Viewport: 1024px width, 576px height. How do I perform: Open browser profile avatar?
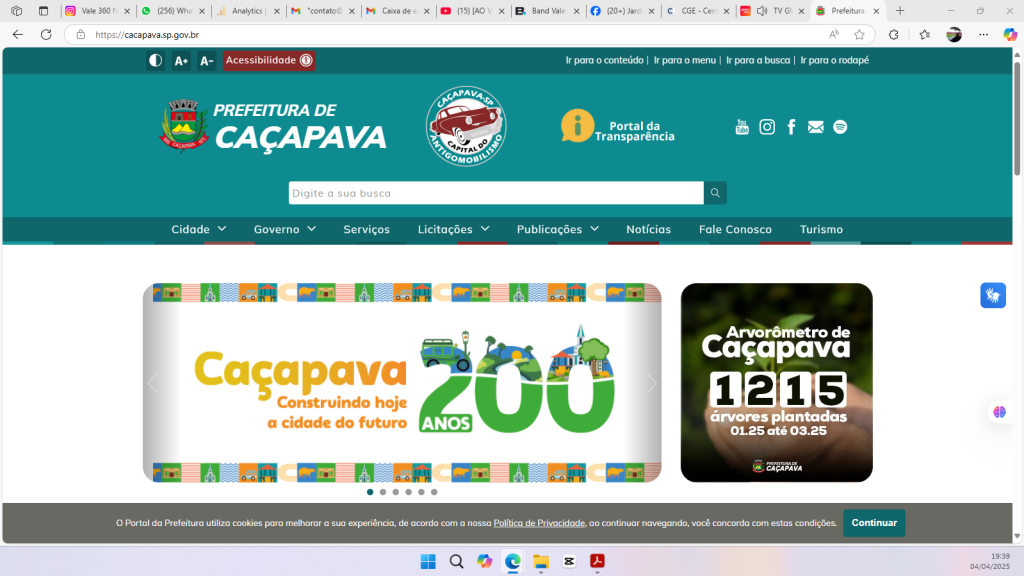(x=954, y=35)
